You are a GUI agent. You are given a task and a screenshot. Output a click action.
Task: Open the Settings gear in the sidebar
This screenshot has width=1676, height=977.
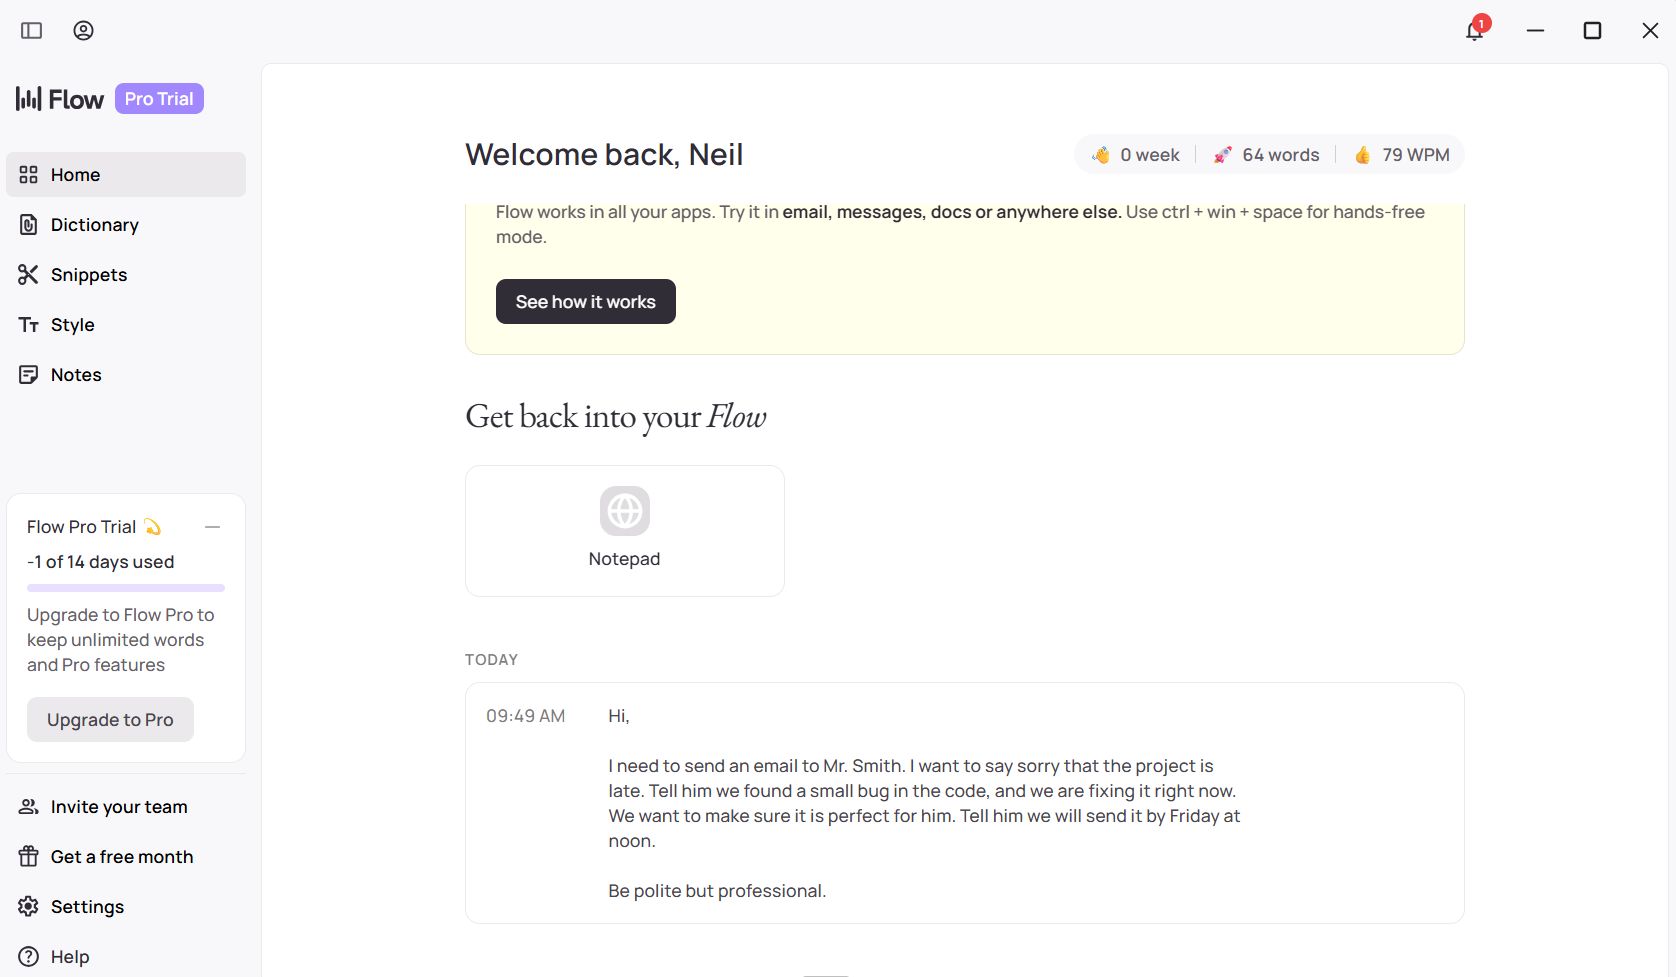pyautogui.click(x=85, y=906)
